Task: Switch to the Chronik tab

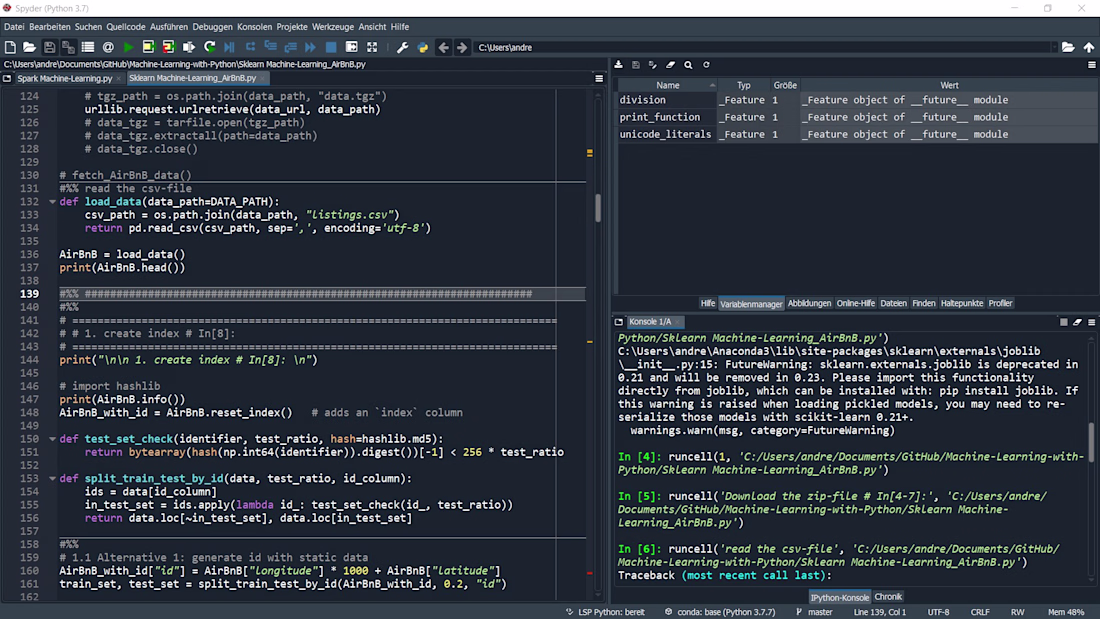Action: [x=888, y=597]
